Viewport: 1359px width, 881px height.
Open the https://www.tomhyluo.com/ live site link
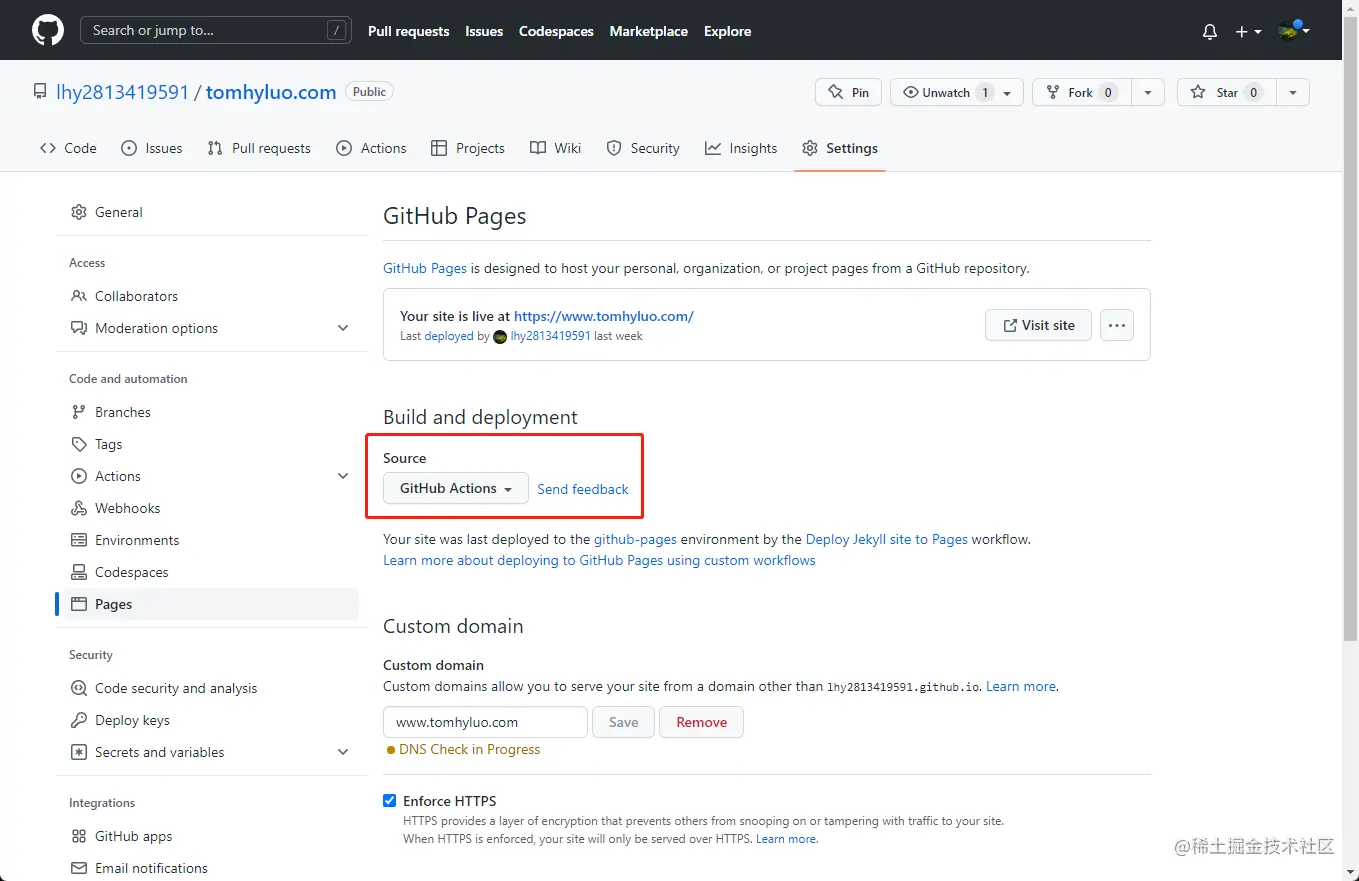[603, 316]
